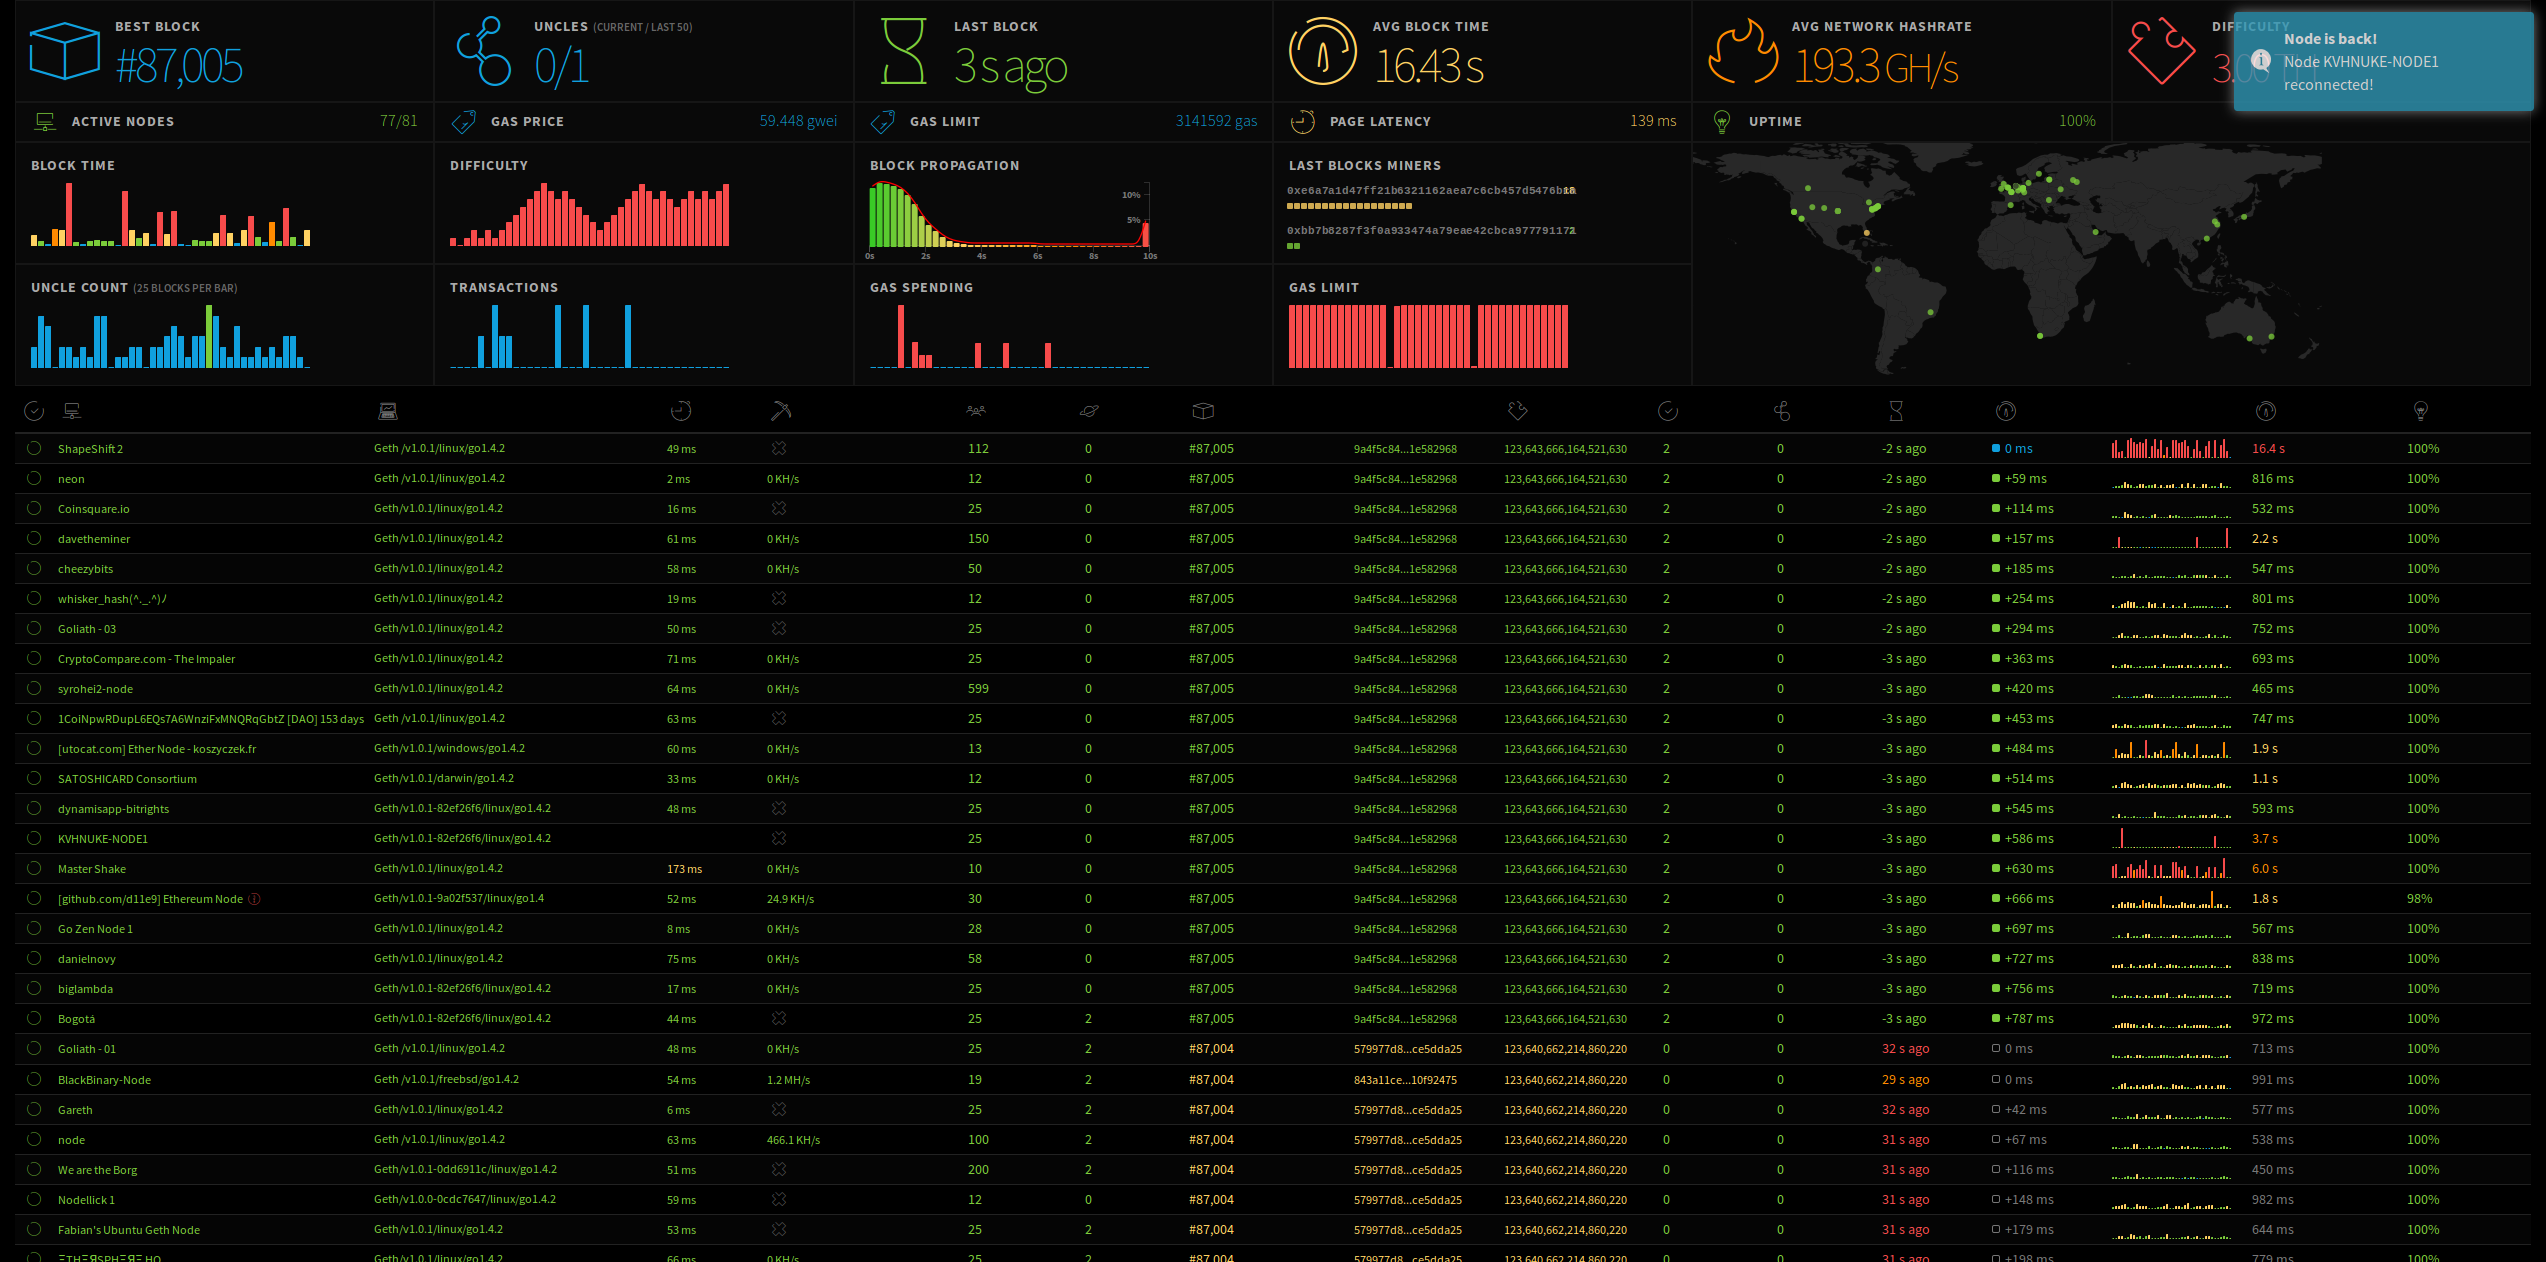Click info icon beside github.com/d11e9 Ethereum Node
This screenshot has width=2546, height=1262.
tap(254, 899)
